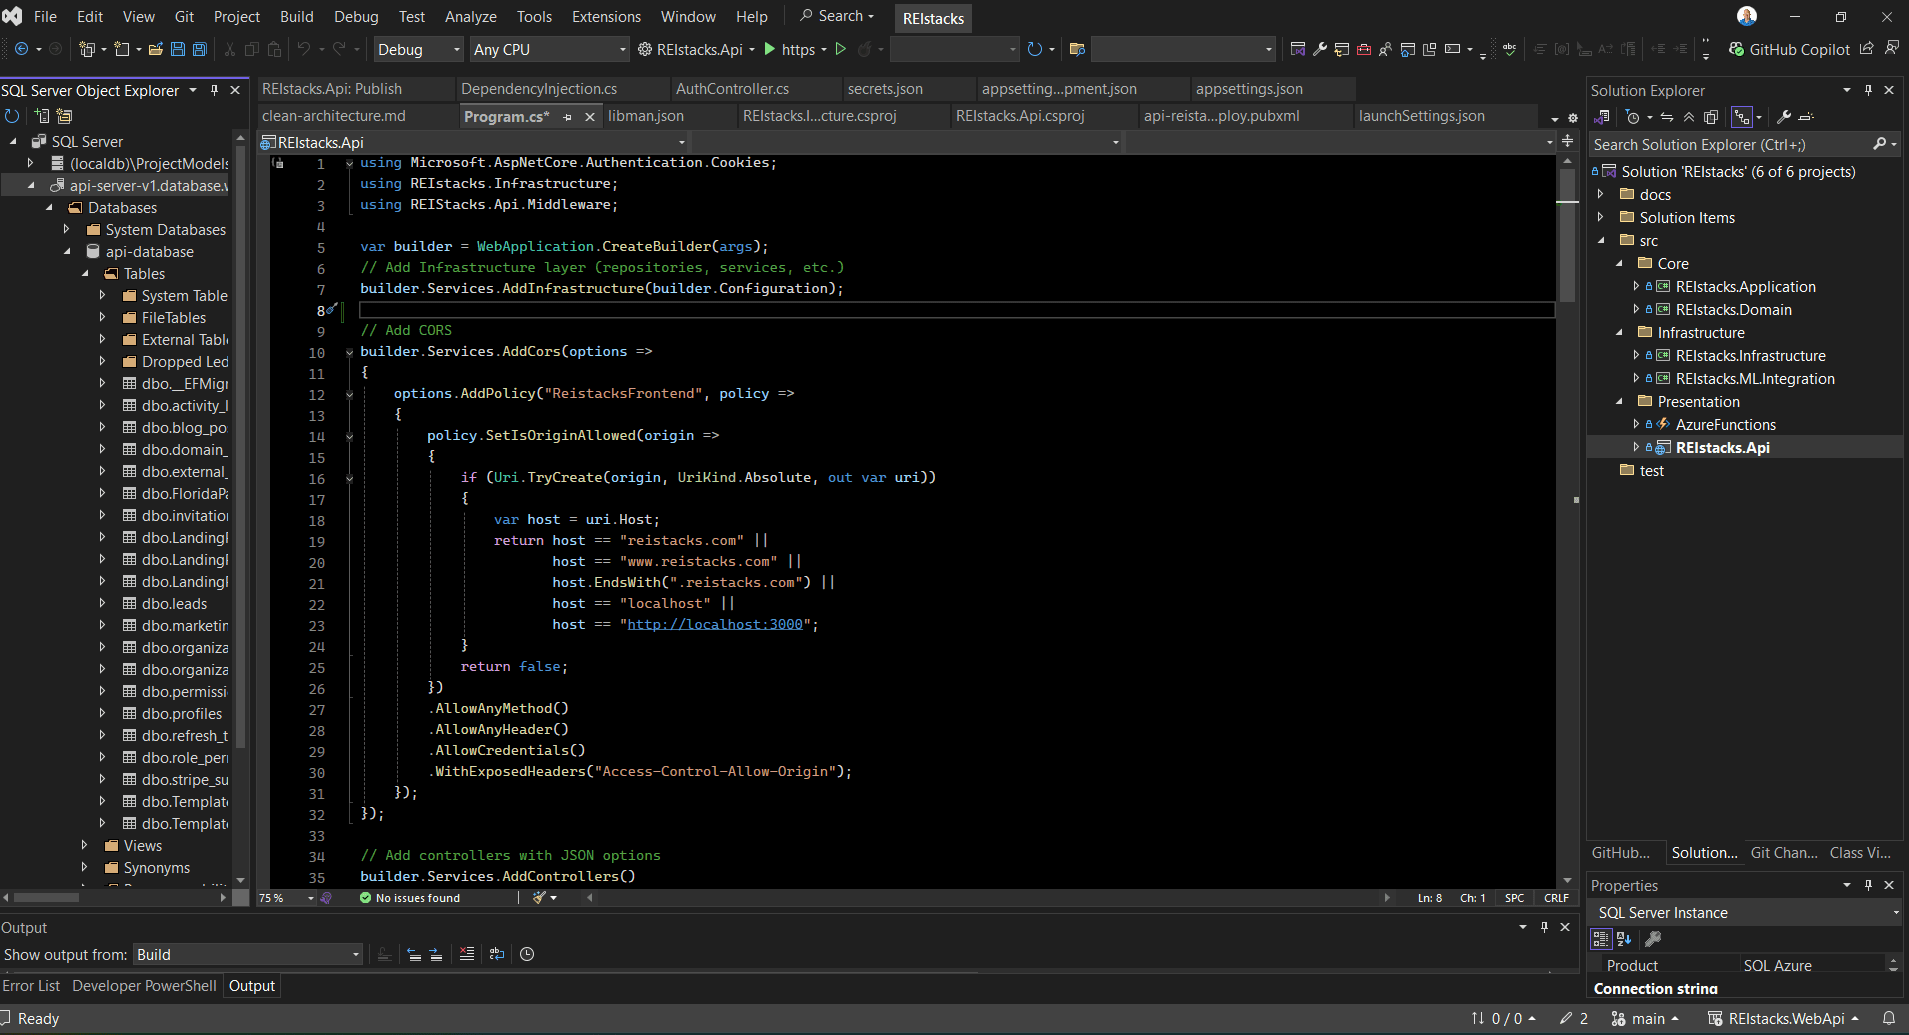This screenshot has height=1035, width=1909.
Task: Open the 75 % zoom level dropdown
Action: coord(286,898)
